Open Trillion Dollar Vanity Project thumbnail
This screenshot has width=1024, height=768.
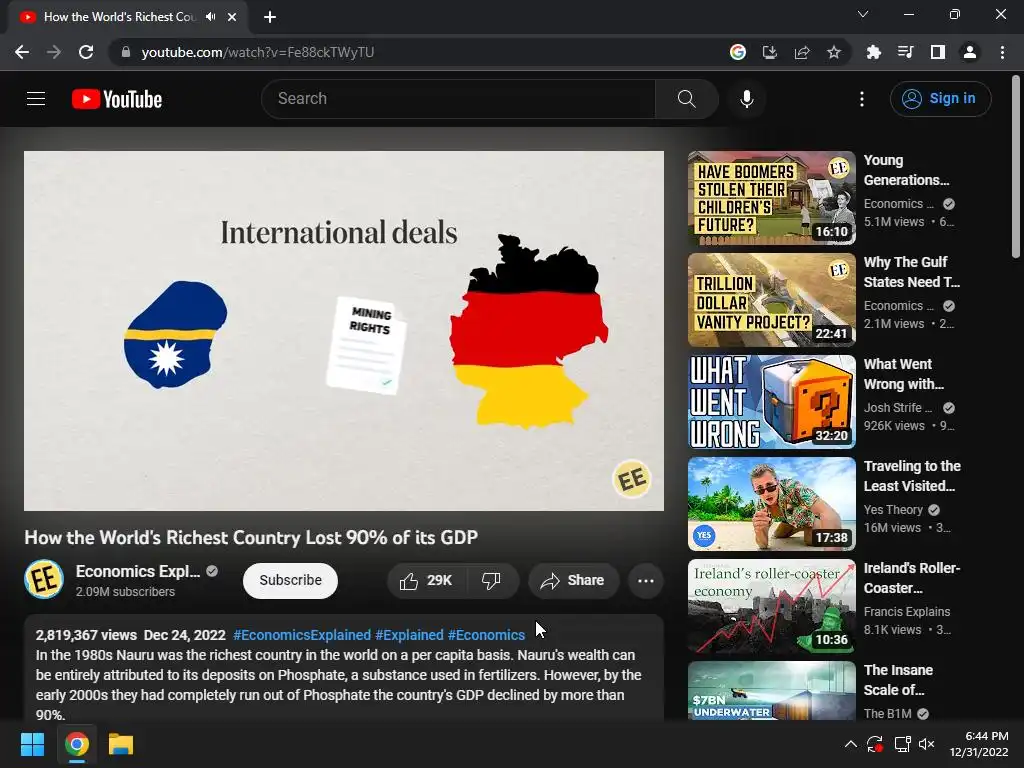click(771, 300)
